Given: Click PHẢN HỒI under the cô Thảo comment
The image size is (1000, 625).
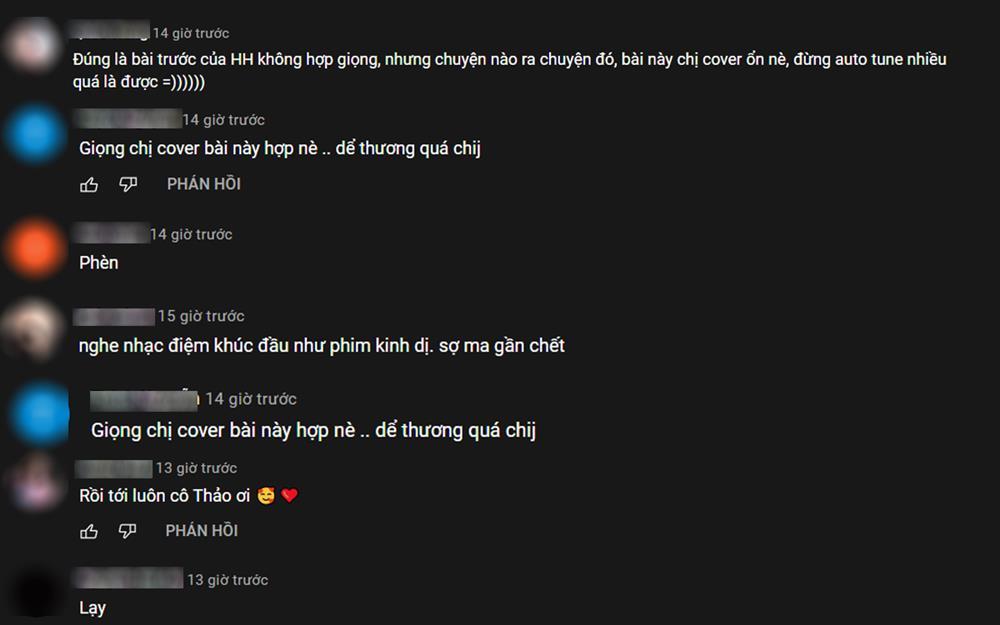Looking at the screenshot, I should point(202,531).
